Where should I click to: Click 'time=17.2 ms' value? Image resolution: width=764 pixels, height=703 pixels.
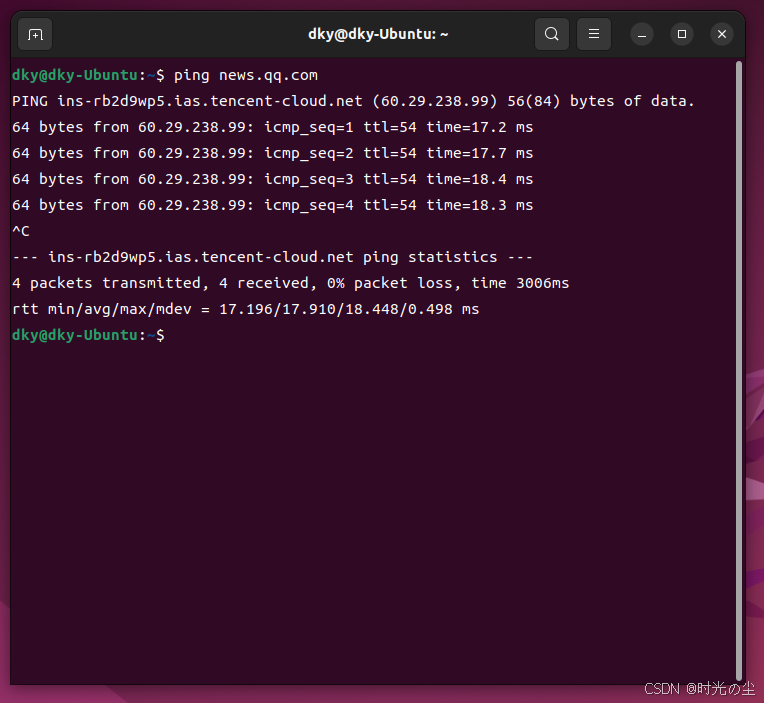(x=480, y=127)
